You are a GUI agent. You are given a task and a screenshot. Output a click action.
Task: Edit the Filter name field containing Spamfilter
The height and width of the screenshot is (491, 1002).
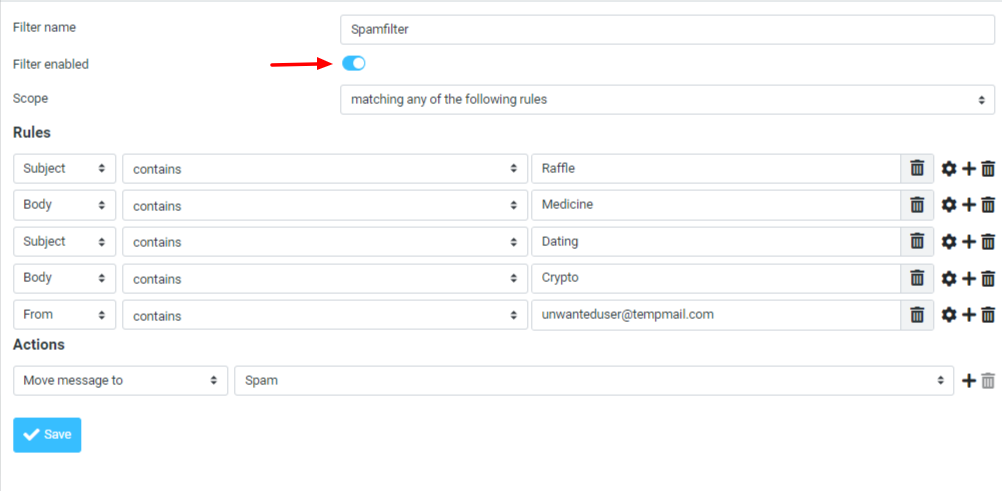tap(667, 29)
